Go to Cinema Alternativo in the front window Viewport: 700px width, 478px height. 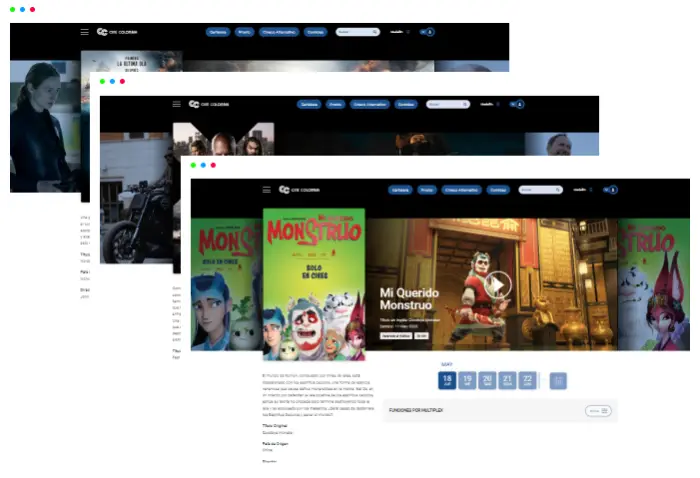tap(460, 189)
